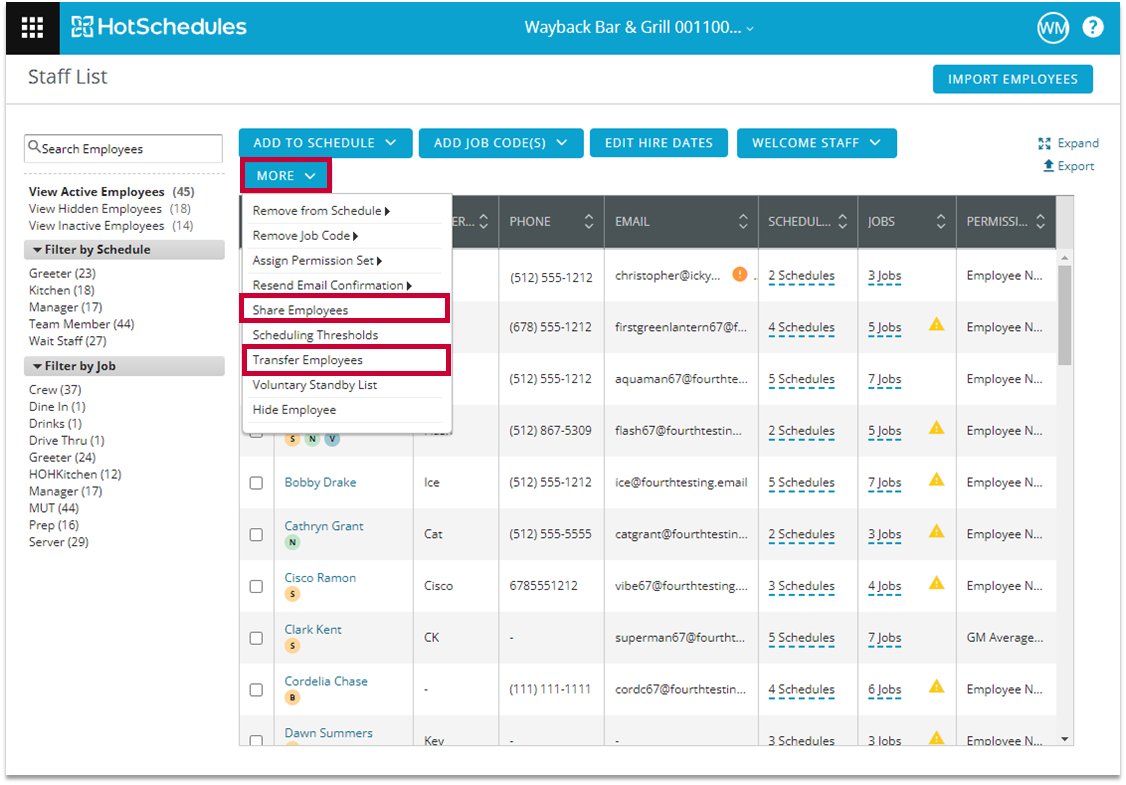Collapse the Filter by Schedule section
The image size is (1126, 785).
pos(124,249)
